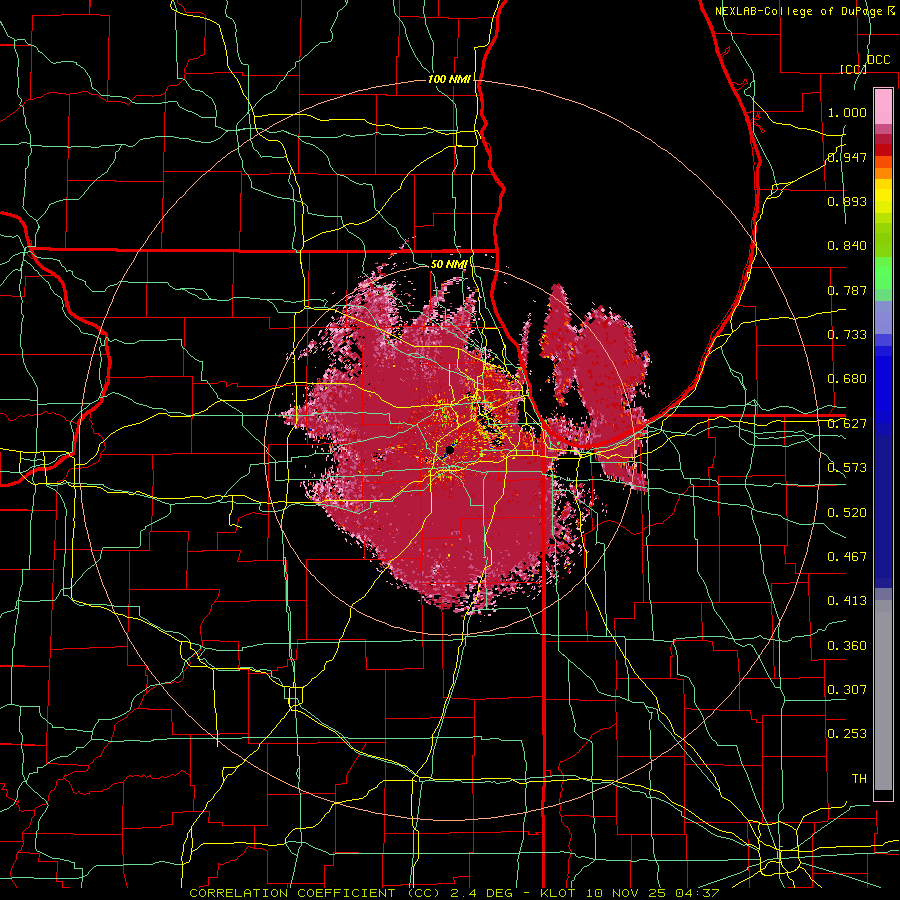900x900 pixels.
Task: Select the 0.787 scale value
Action: 847,290
